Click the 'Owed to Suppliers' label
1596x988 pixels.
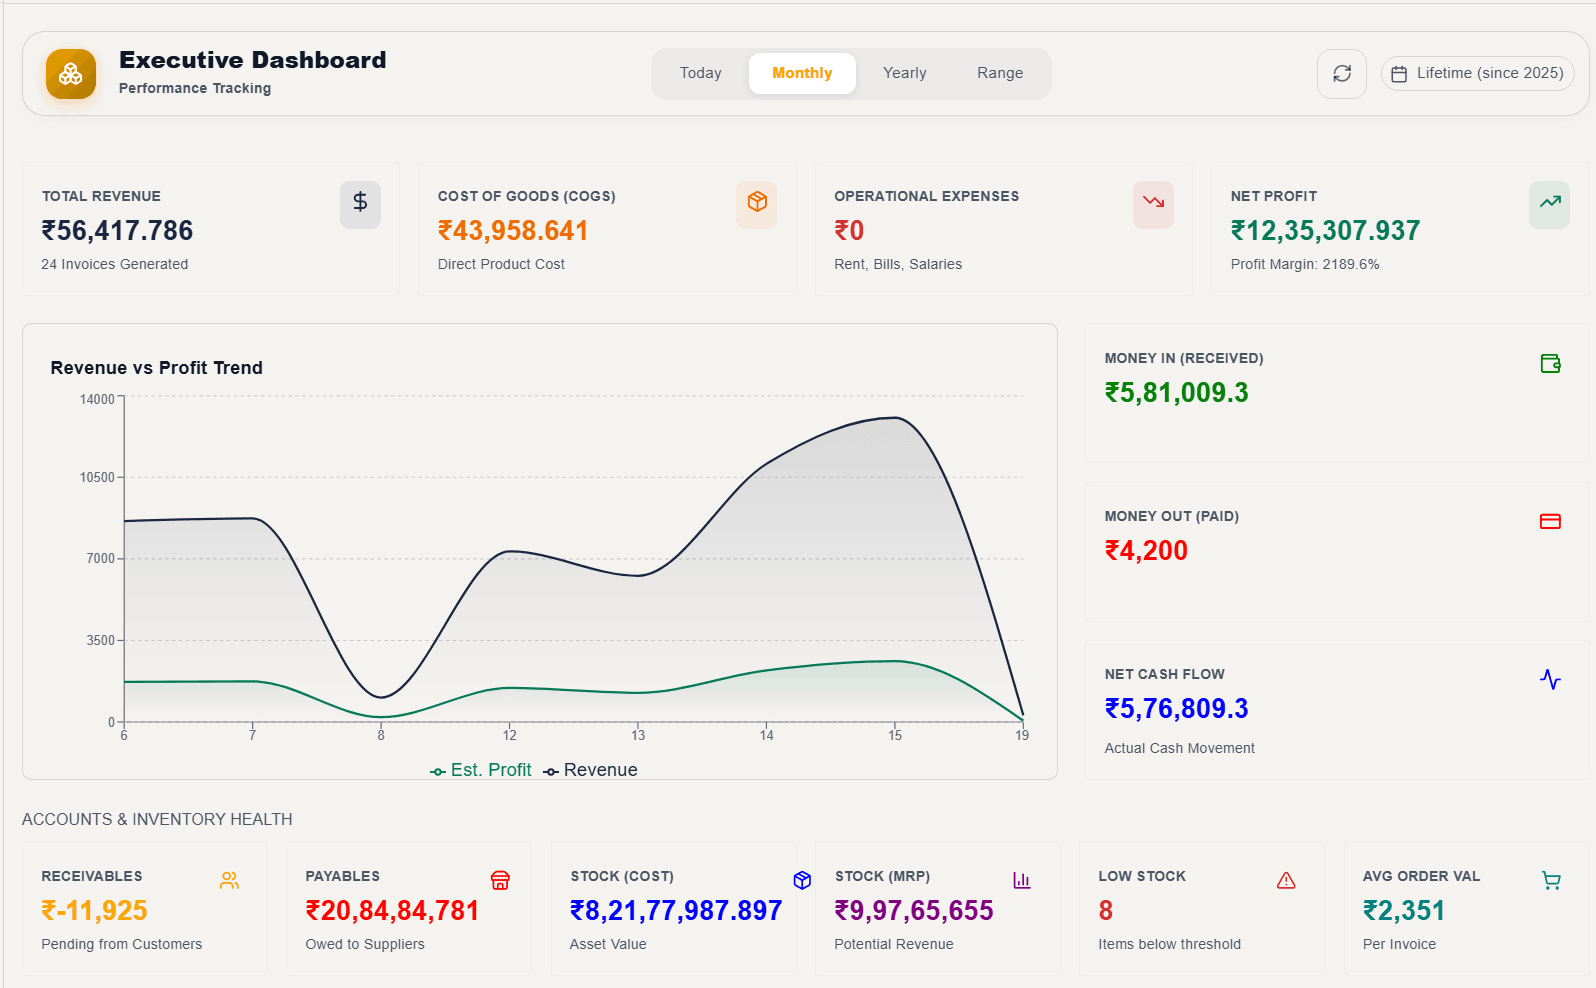[x=365, y=945]
